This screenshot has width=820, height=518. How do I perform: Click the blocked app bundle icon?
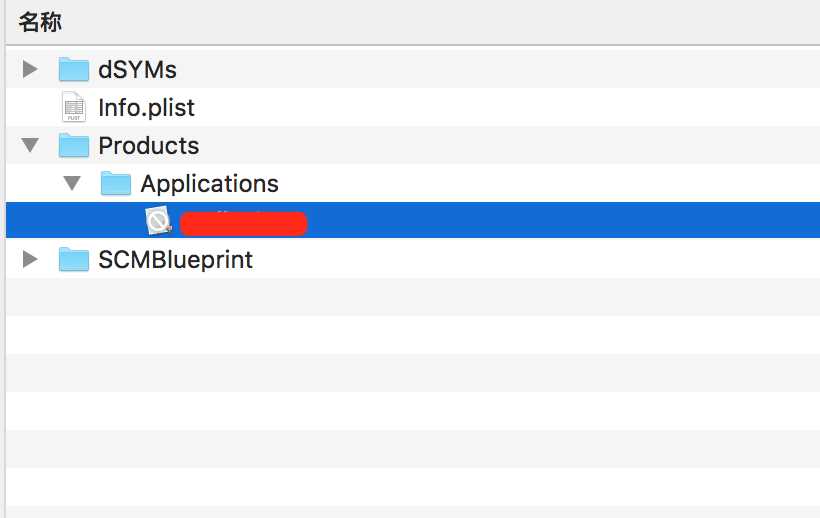[158, 221]
